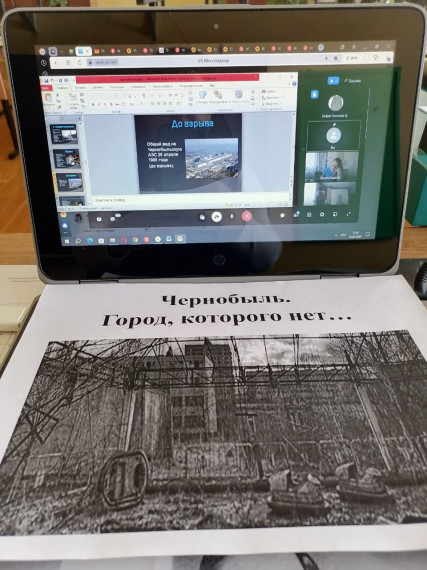Select the highlighted third slide thumbnail
Viewport: 427px width, 570px height.
tap(69, 182)
